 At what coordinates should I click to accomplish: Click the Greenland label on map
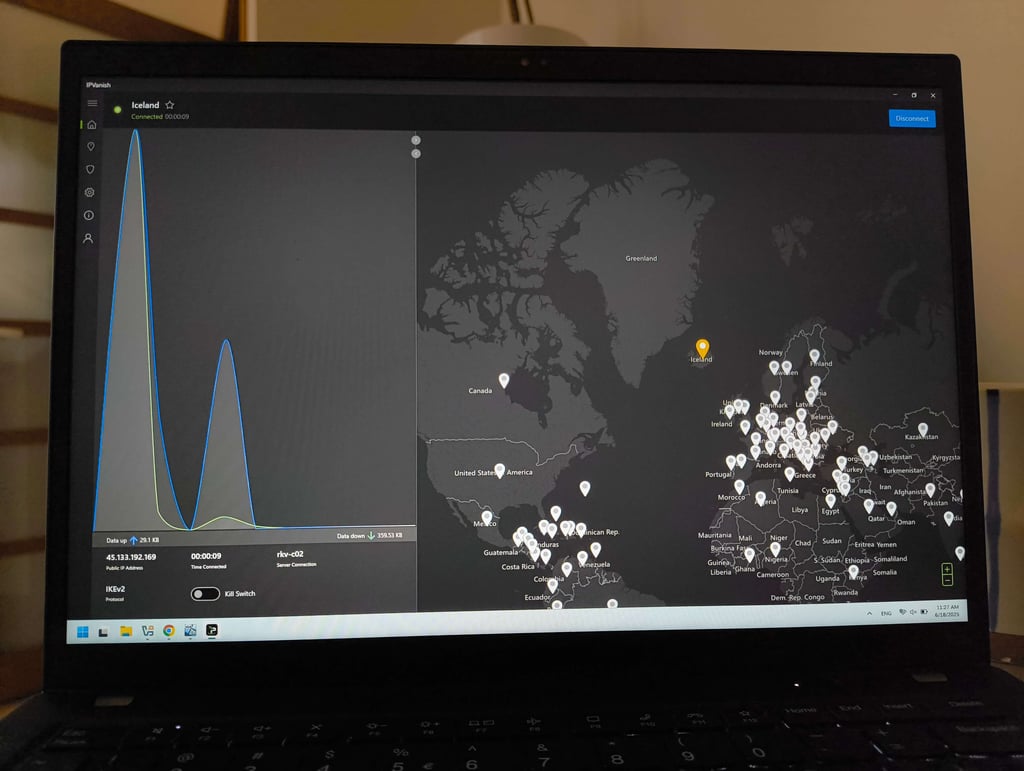[x=641, y=259]
